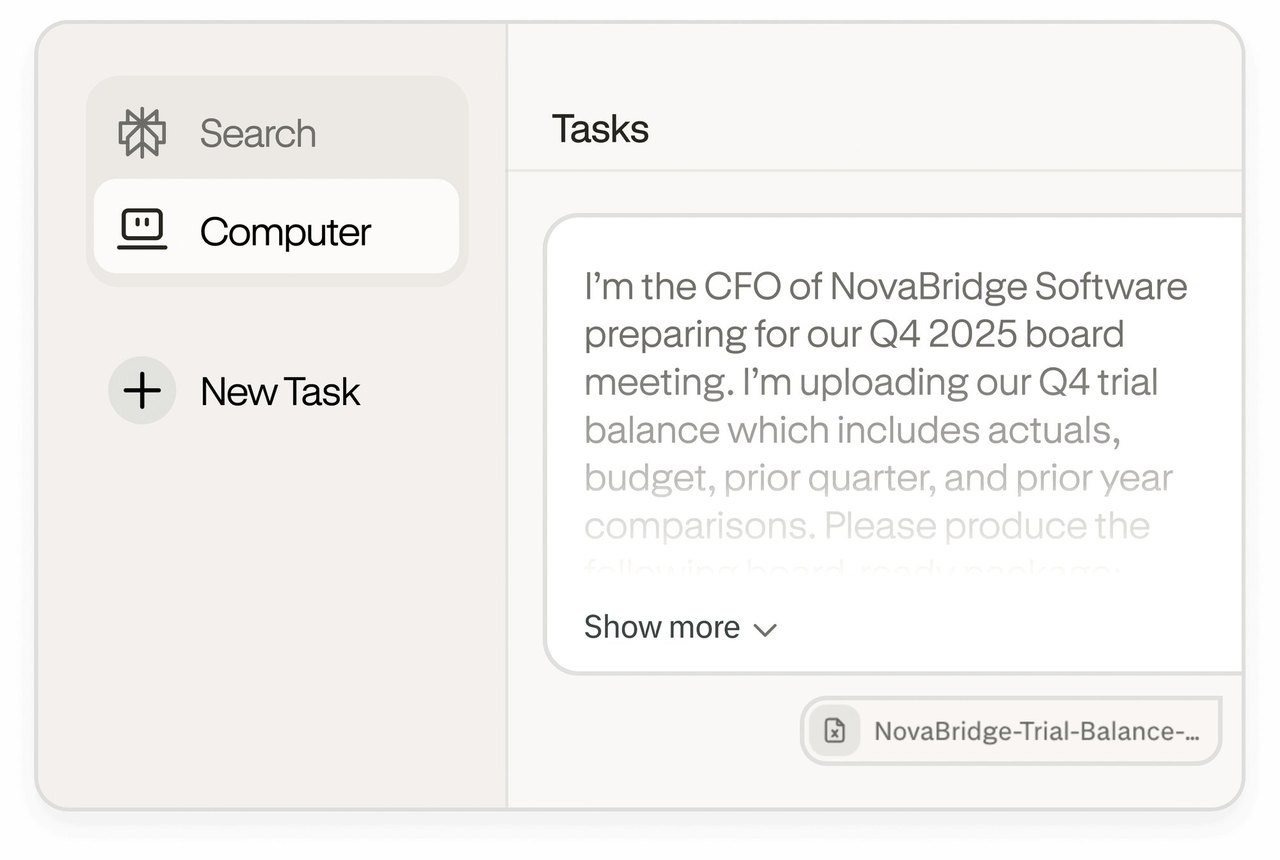Screen dimensions: 1280x860
Task: Click the line 'preparing for our Q4 2025 board'
Action: (854, 335)
